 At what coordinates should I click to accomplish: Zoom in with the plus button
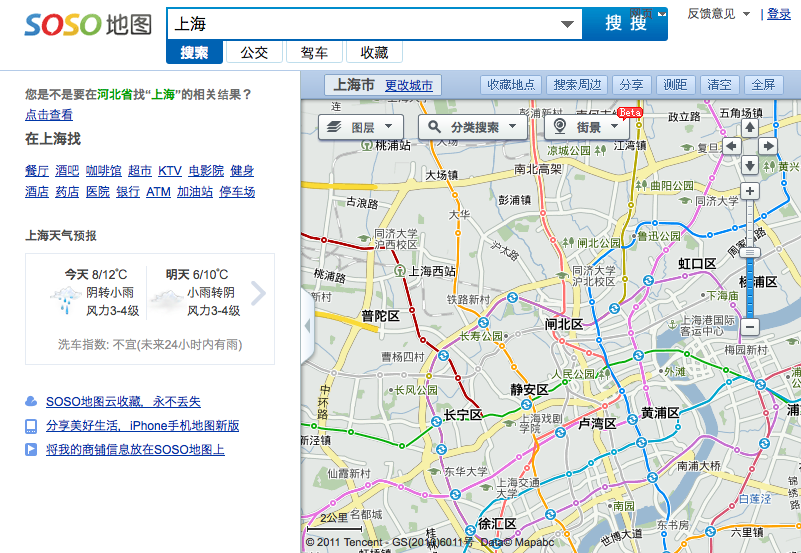pyautogui.click(x=749, y=191)
